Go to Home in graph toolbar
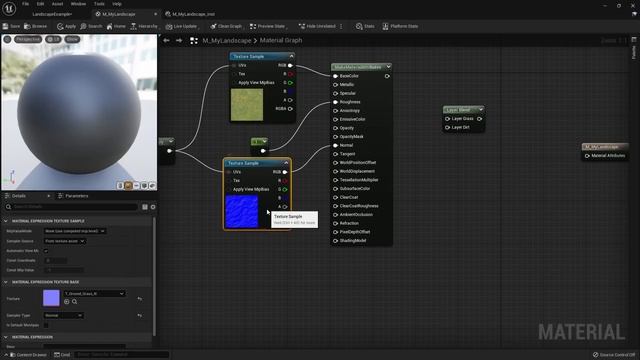Viewport: 640px width, 360px height. [x=116, y=26]
